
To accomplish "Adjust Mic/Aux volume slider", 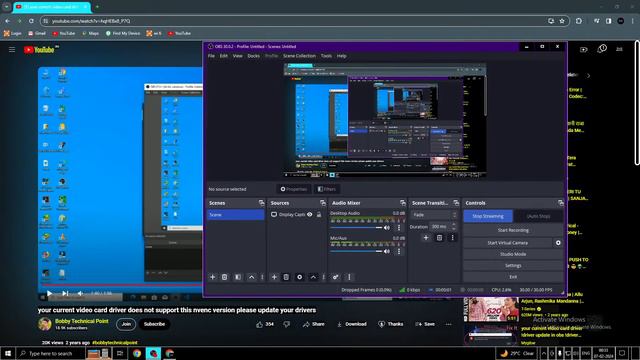I will coord(356,251).
